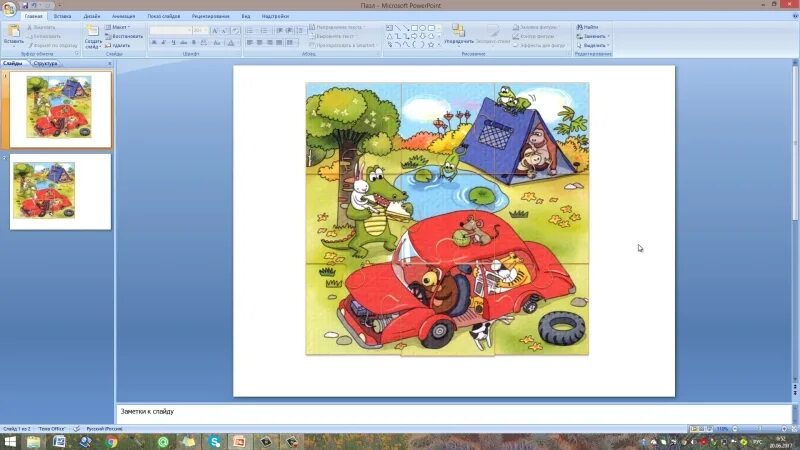800x450 pixels.
Task: Click in the Заметки к слайду notes field
Action: coord(453,414)
